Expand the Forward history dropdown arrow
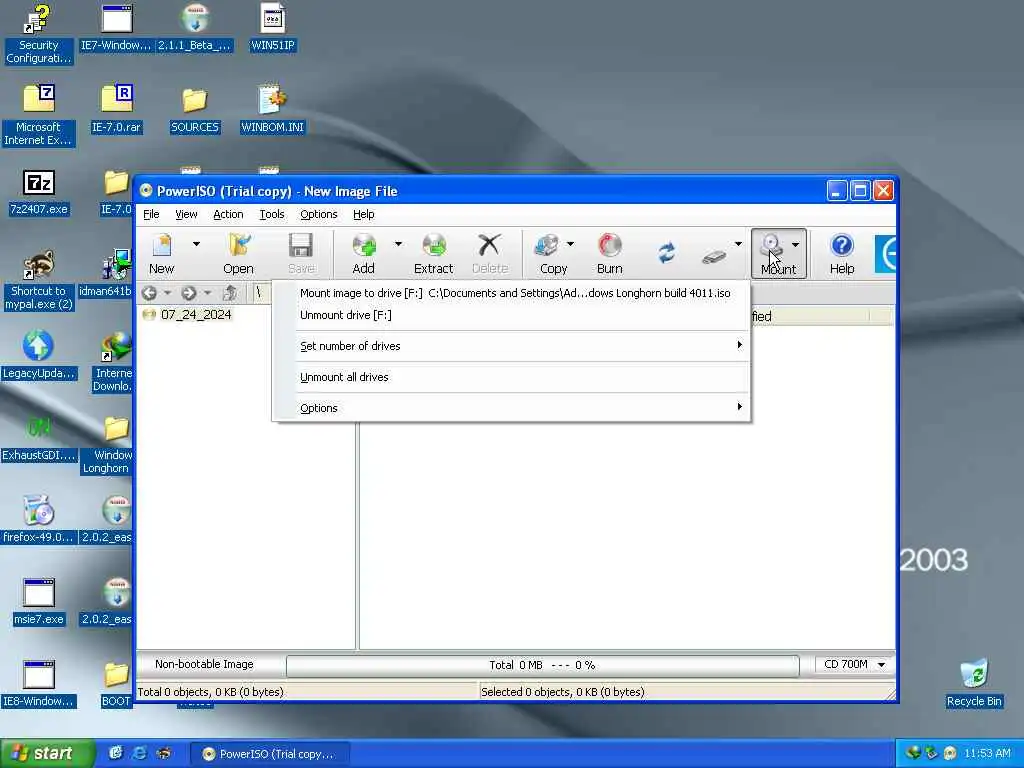This screenshot has width=1024, height=768. [x=207, y=293]
